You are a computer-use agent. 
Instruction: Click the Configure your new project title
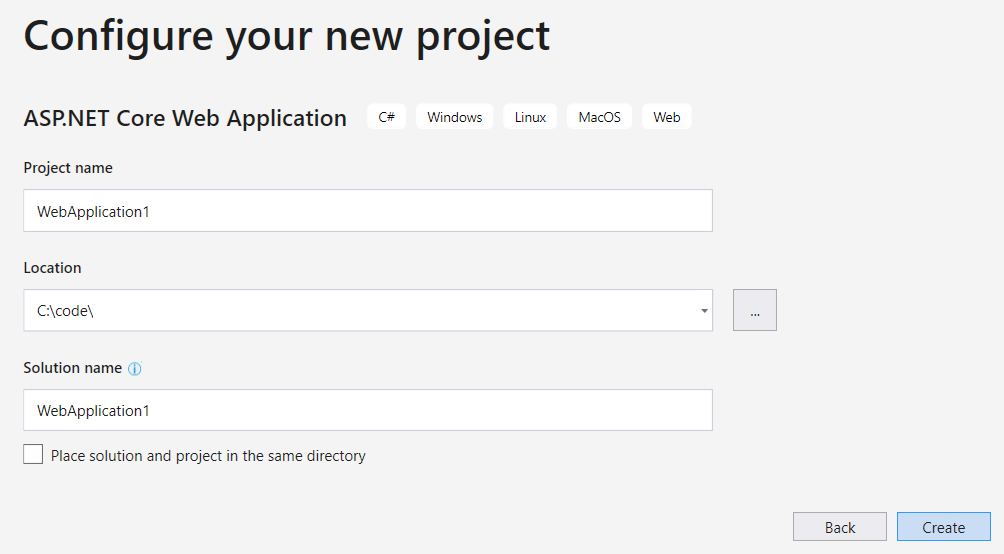(x=286, y=35)
